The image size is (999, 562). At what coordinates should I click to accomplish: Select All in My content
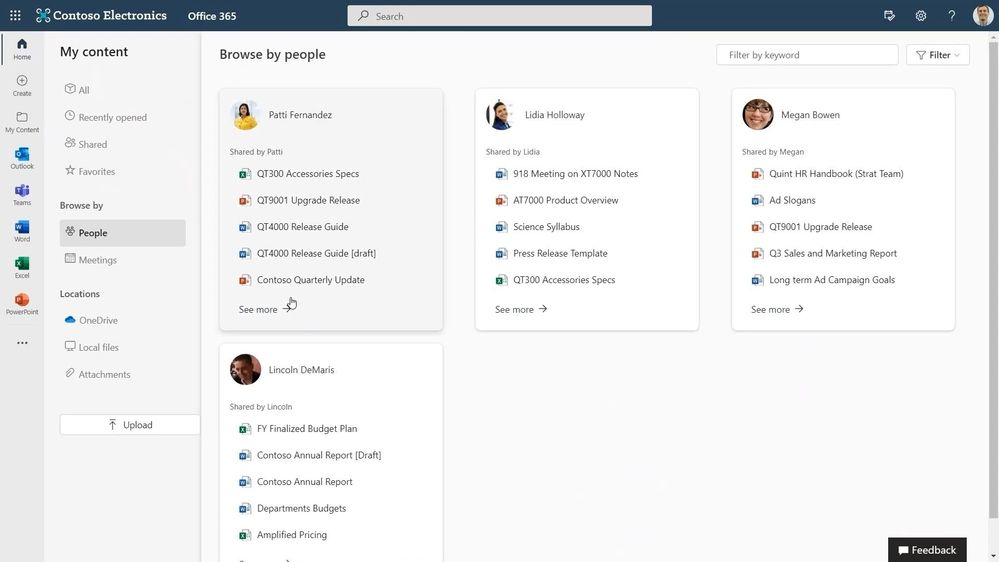pos(77,90)
